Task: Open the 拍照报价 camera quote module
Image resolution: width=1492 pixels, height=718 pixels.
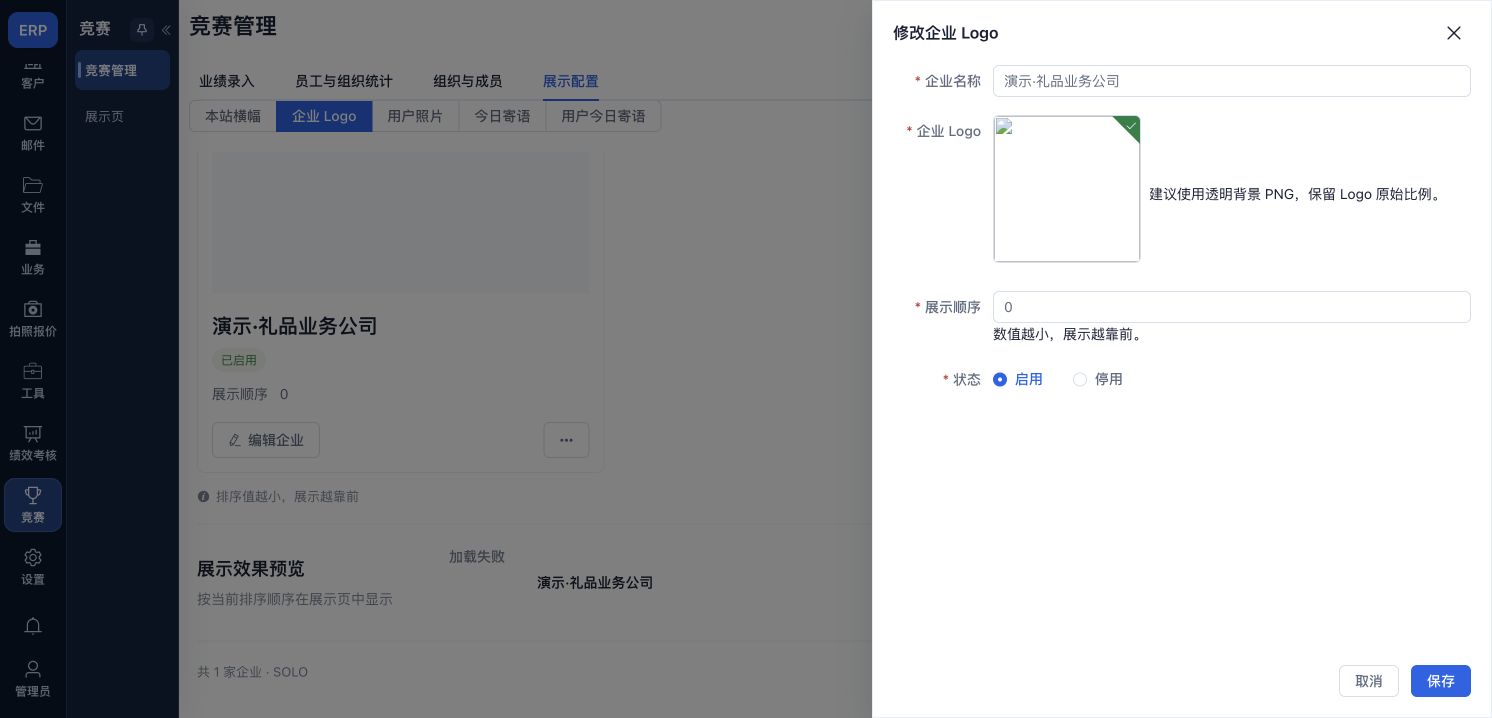Action: coord(33,319)
